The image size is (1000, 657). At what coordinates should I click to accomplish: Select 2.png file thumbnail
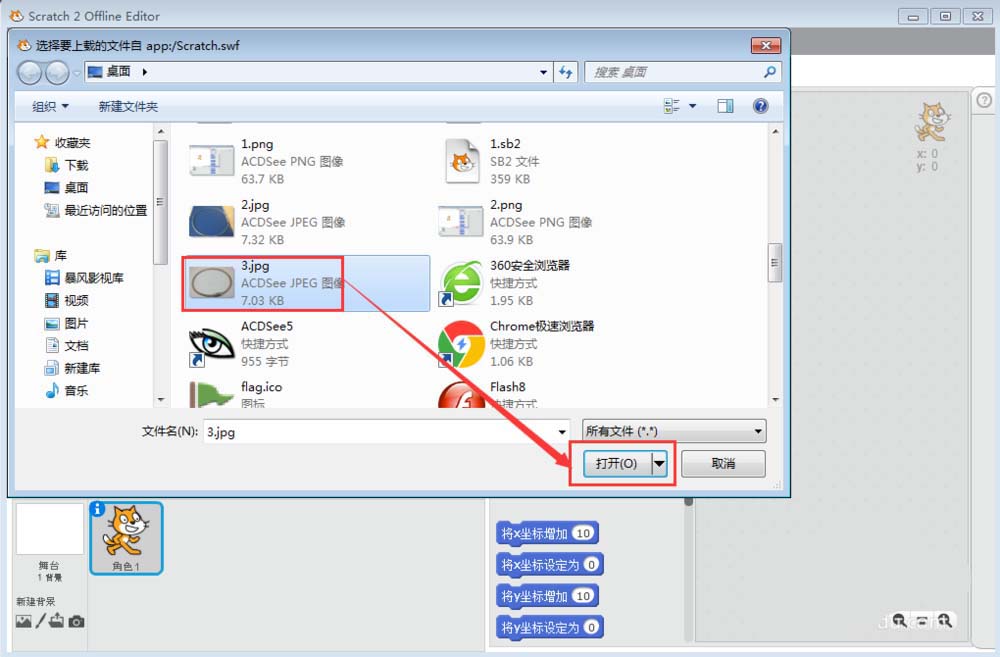click(x=460, y=221)
